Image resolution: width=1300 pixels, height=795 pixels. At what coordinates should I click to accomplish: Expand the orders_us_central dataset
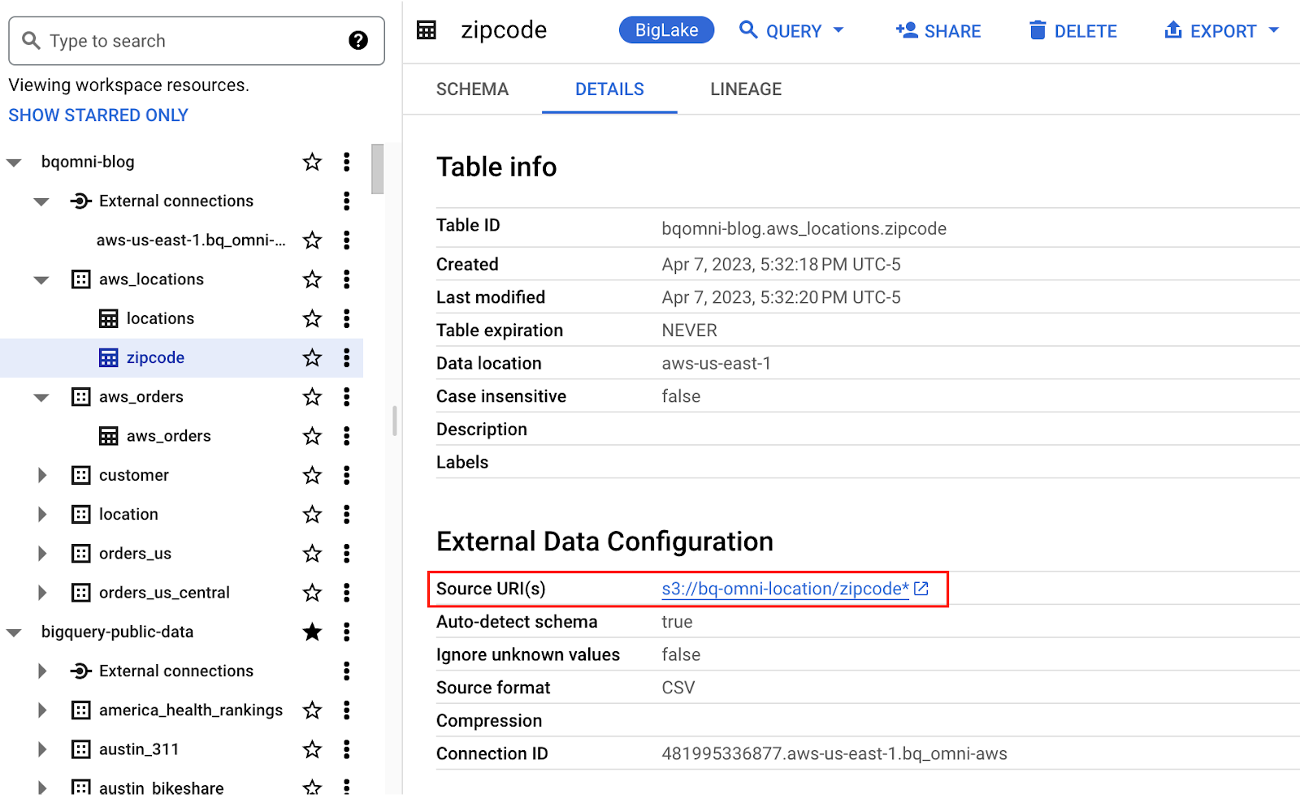(42, 592)
